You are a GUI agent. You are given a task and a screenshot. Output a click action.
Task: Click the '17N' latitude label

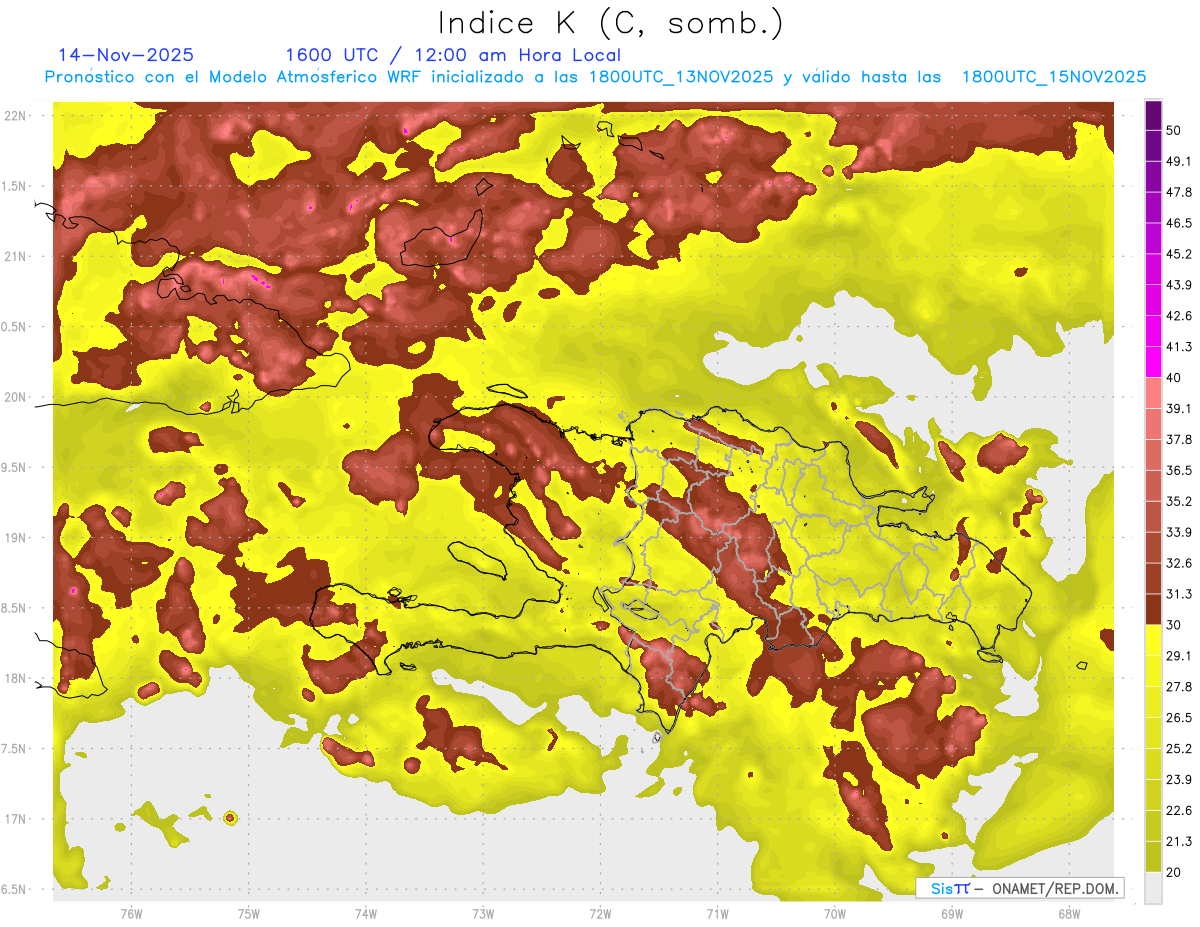[17, 819]
